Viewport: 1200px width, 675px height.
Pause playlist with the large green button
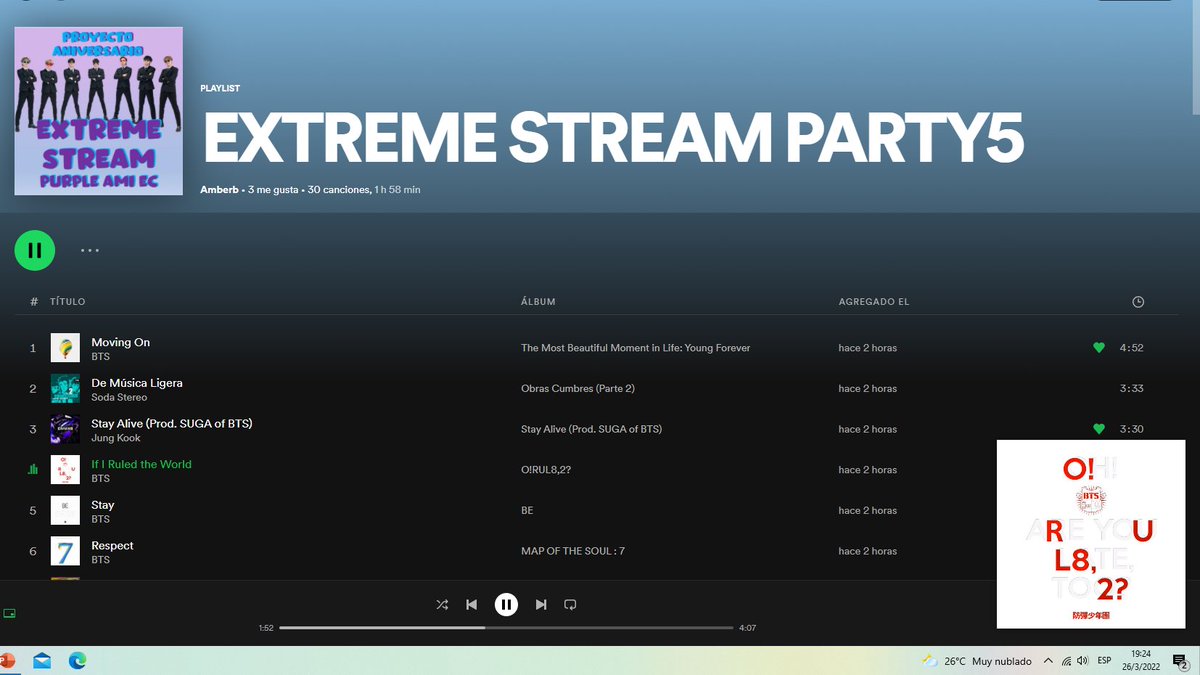point(35,250)
